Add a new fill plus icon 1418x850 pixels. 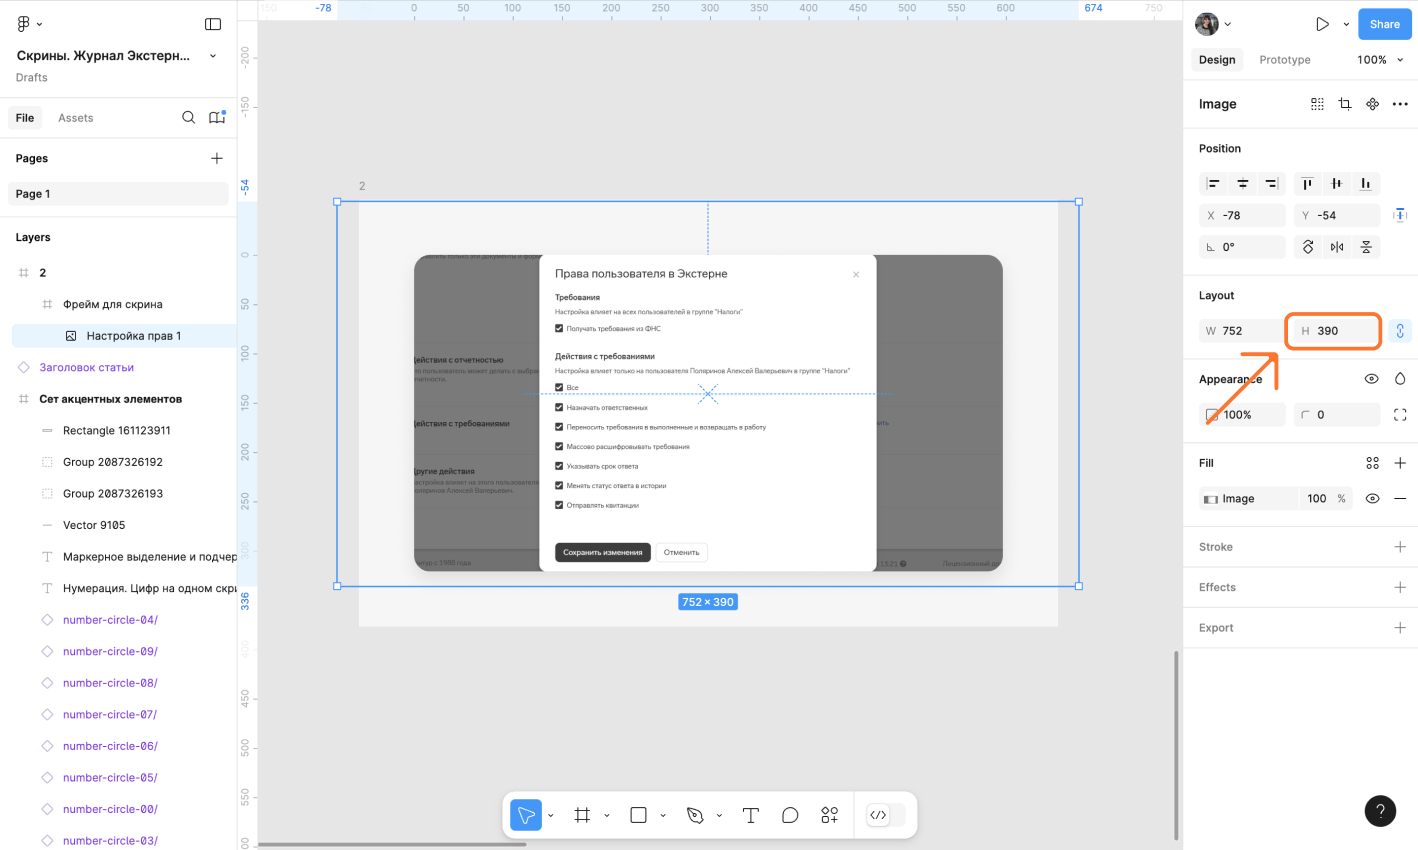pos(1400,463)
